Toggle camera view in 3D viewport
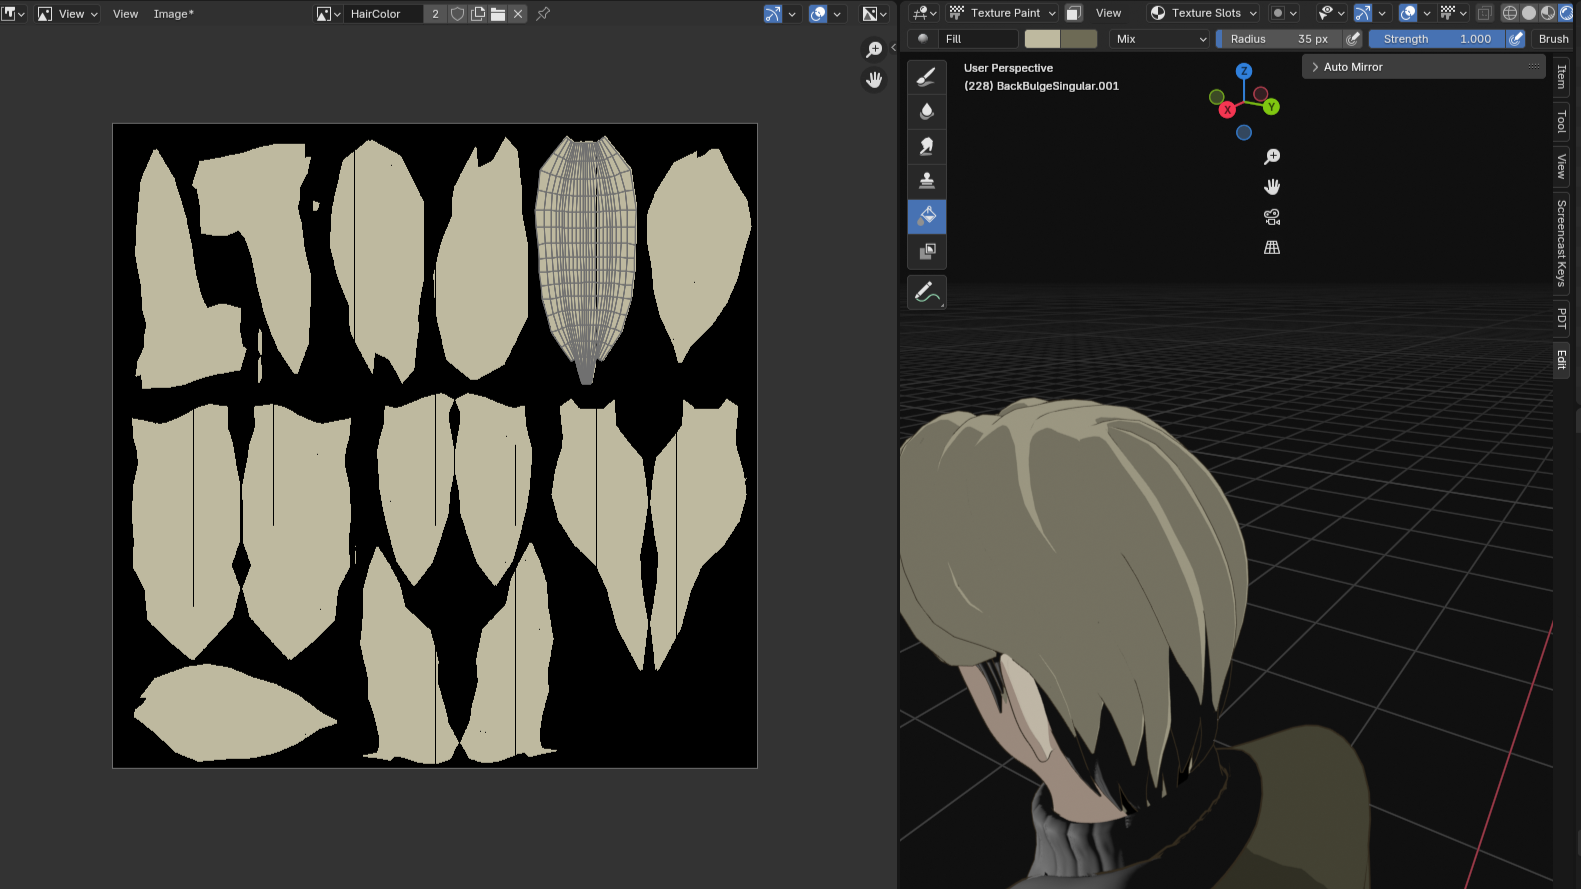Screen dimensions: 1581x889 click(x=1272, y=217)
